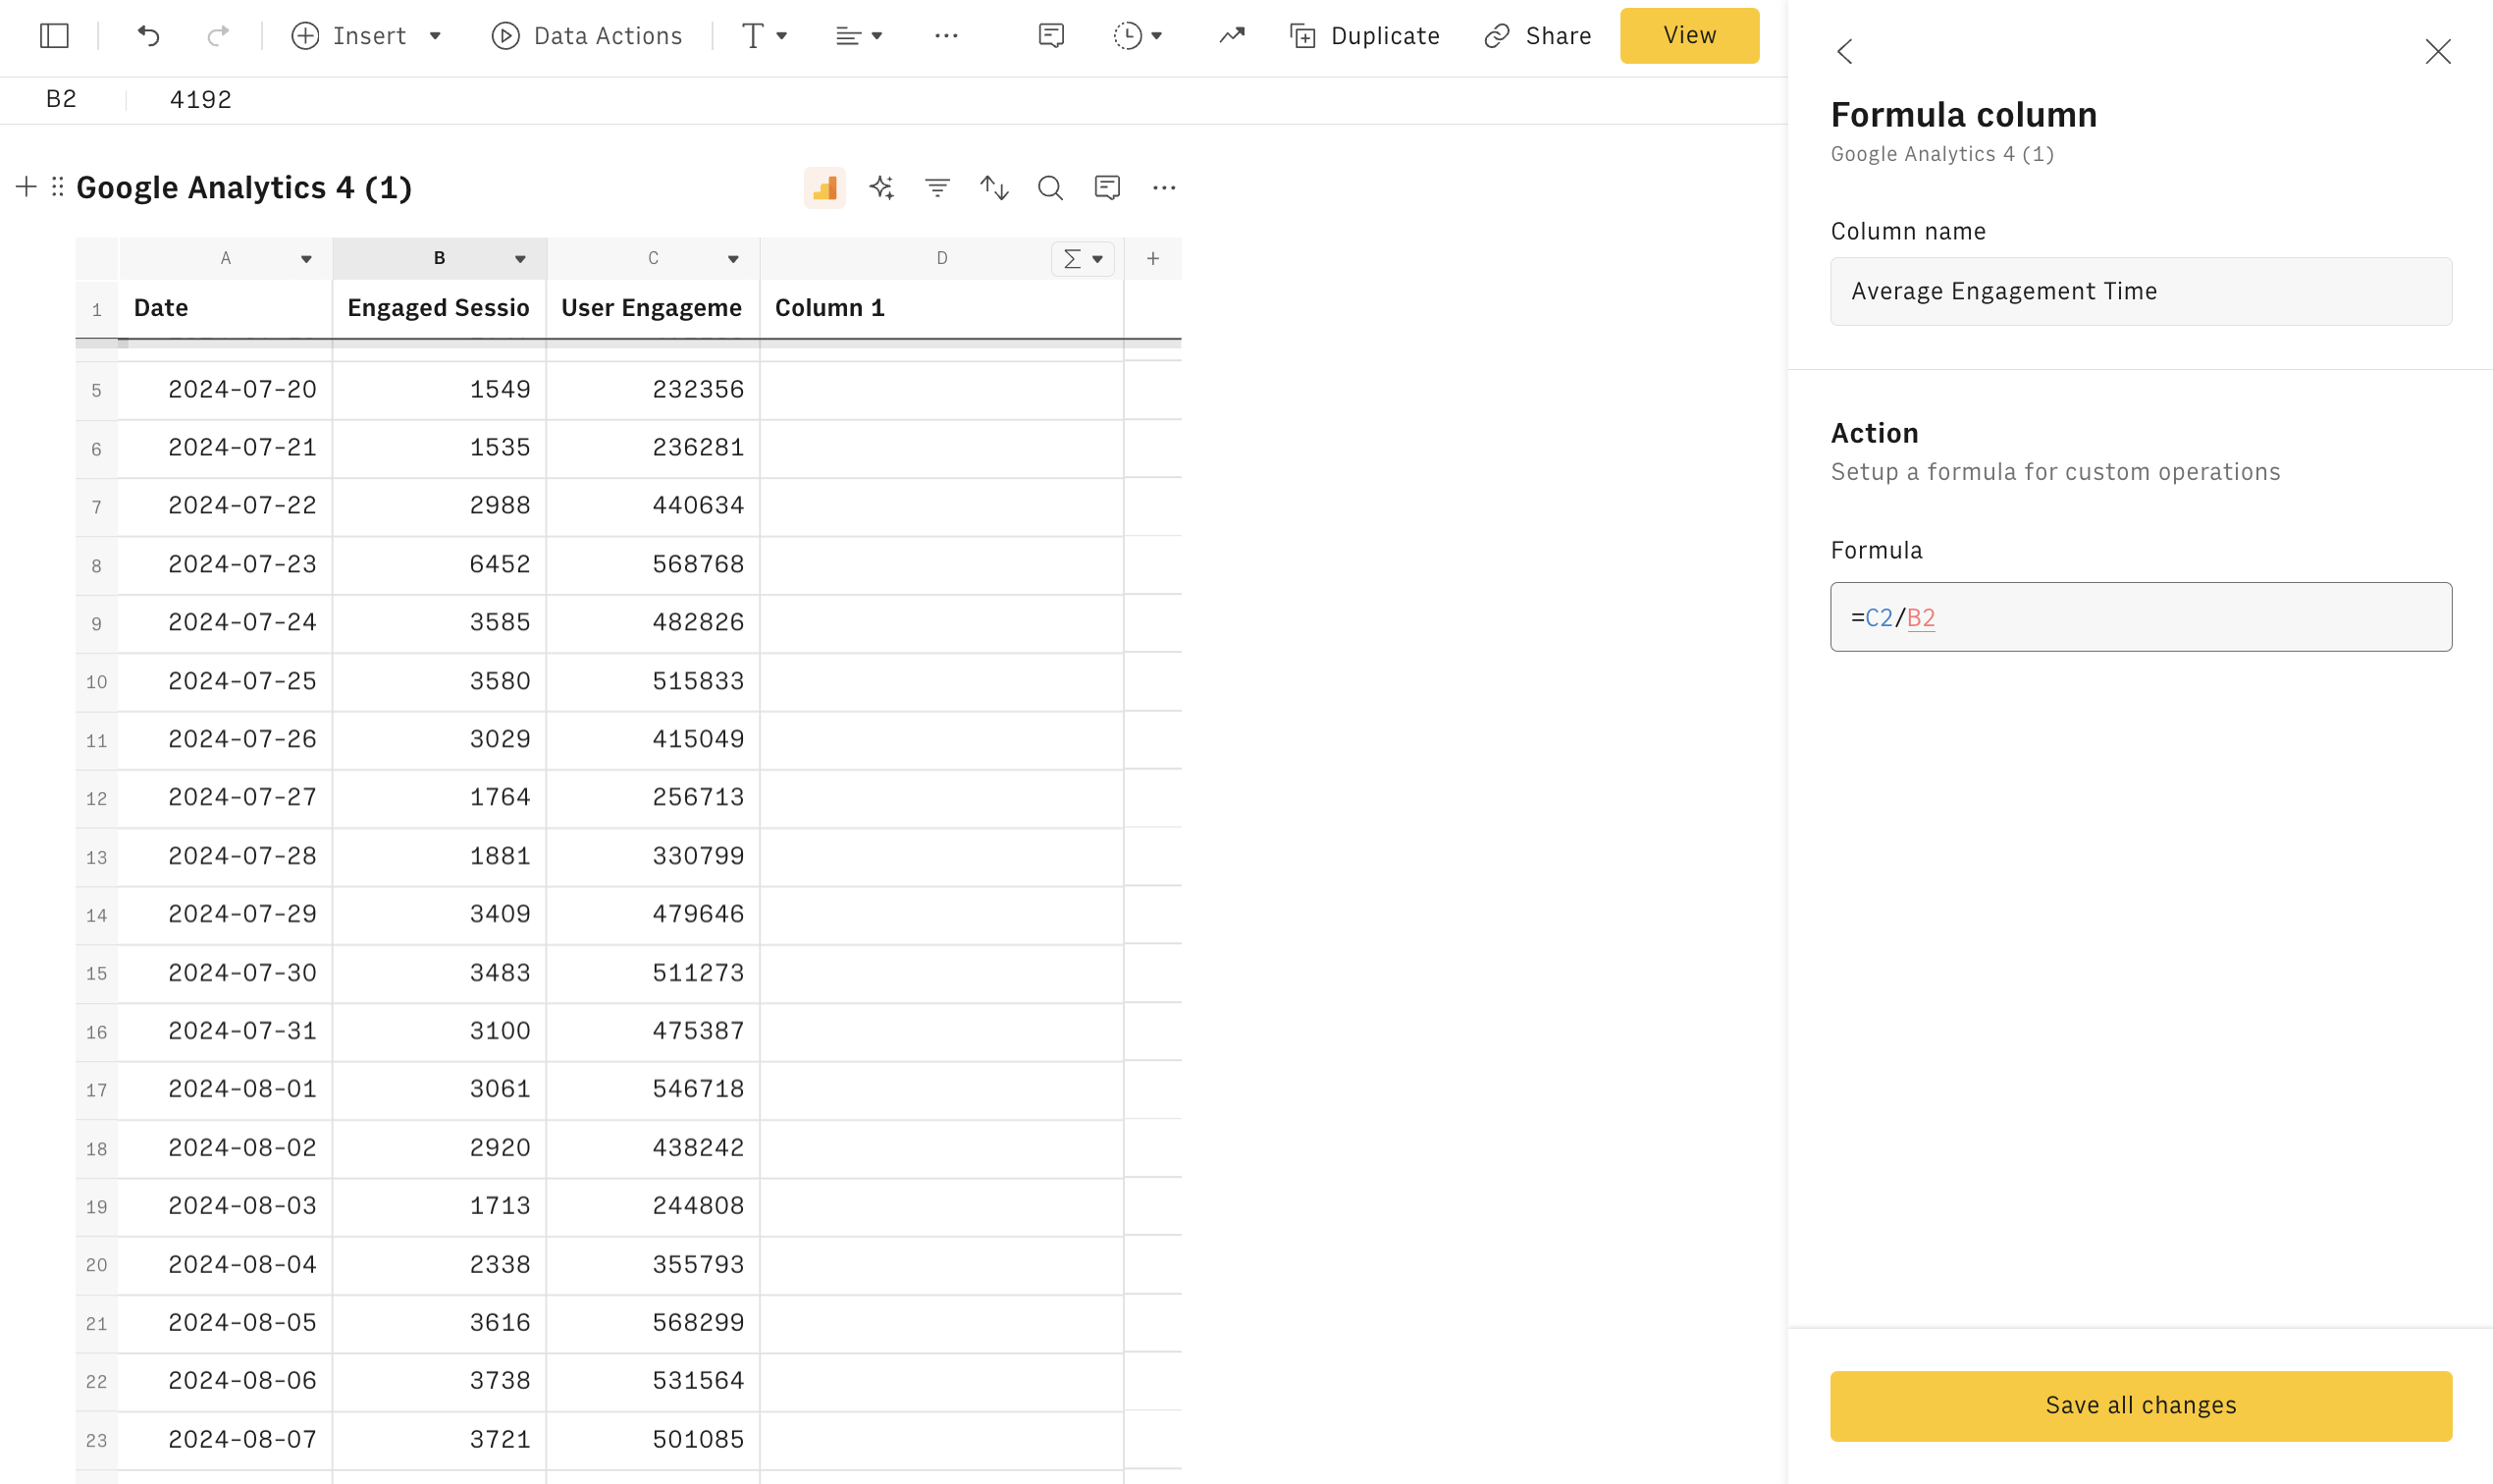
Task: Click the formula bar value 4192
Action: 201,100
